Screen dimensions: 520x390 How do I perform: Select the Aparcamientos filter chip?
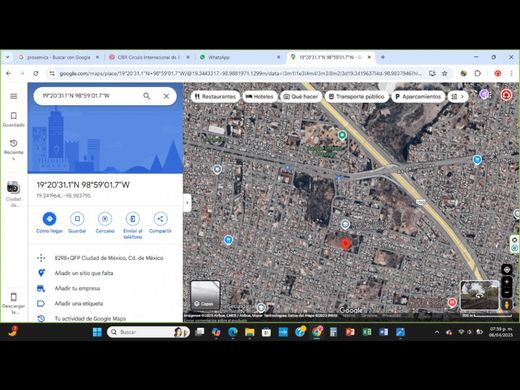418,97
